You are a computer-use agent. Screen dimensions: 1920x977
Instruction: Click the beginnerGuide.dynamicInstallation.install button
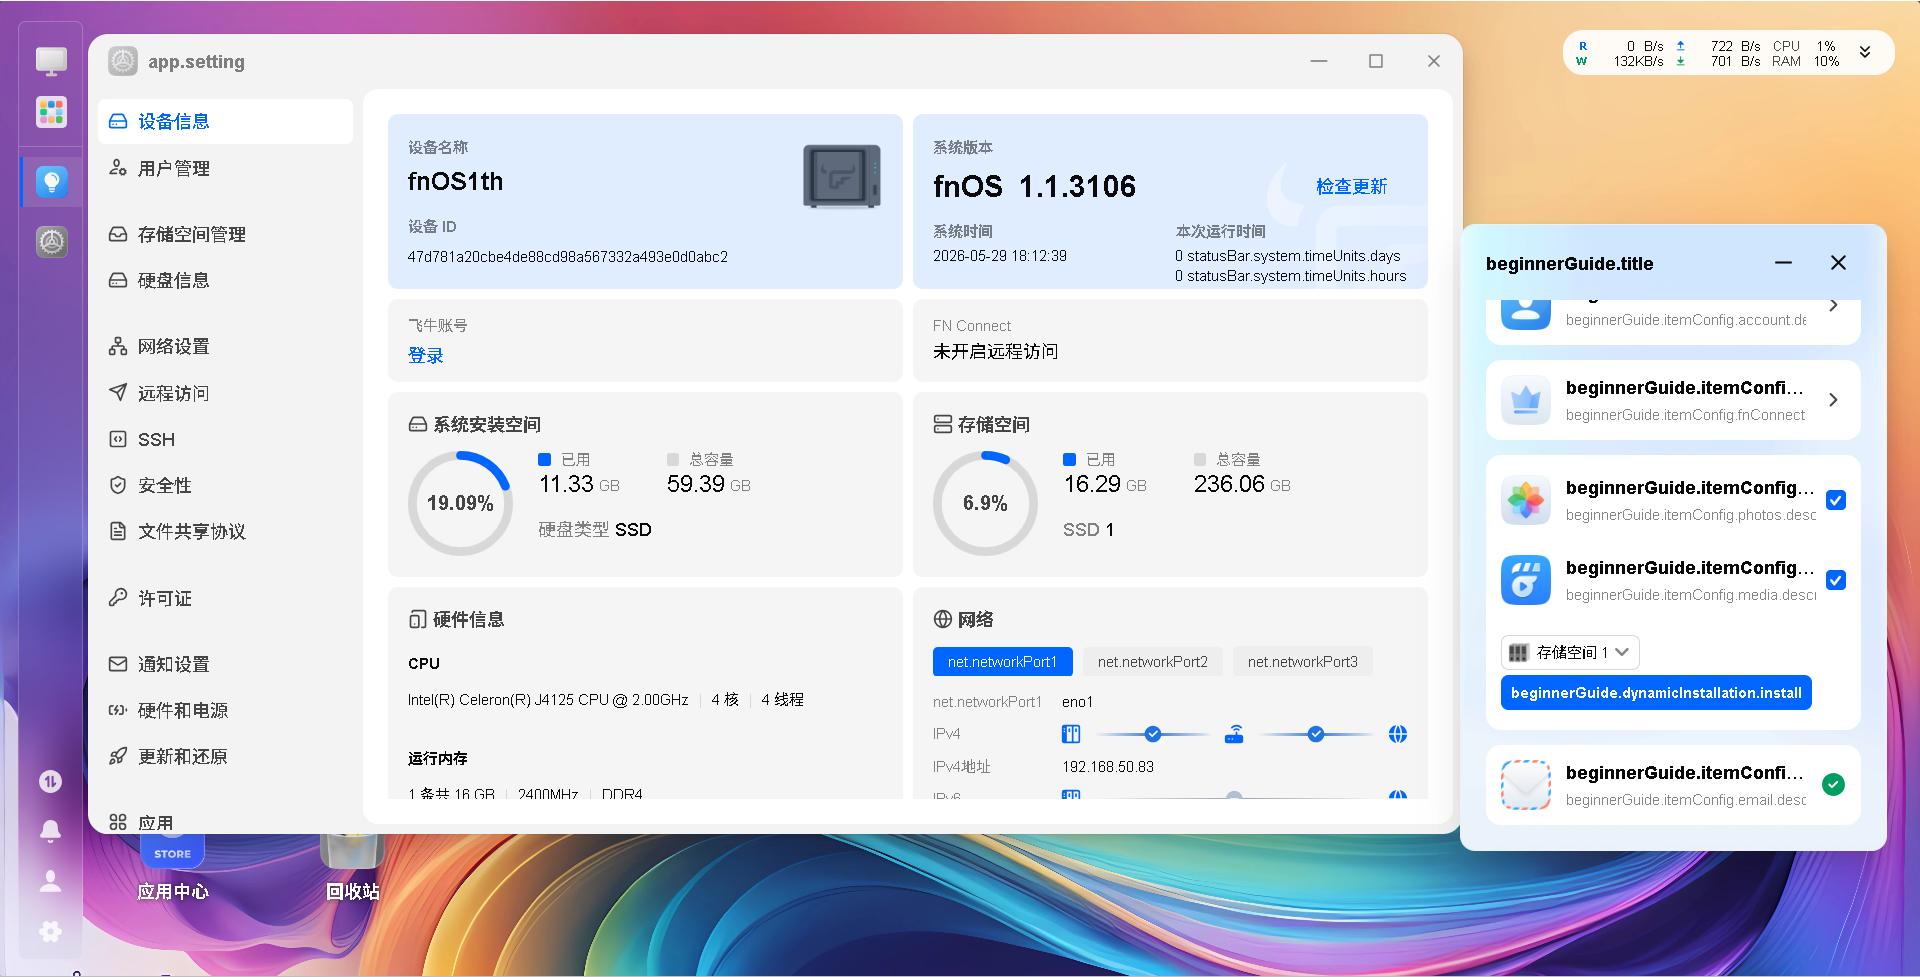[x=1656, y=693]
